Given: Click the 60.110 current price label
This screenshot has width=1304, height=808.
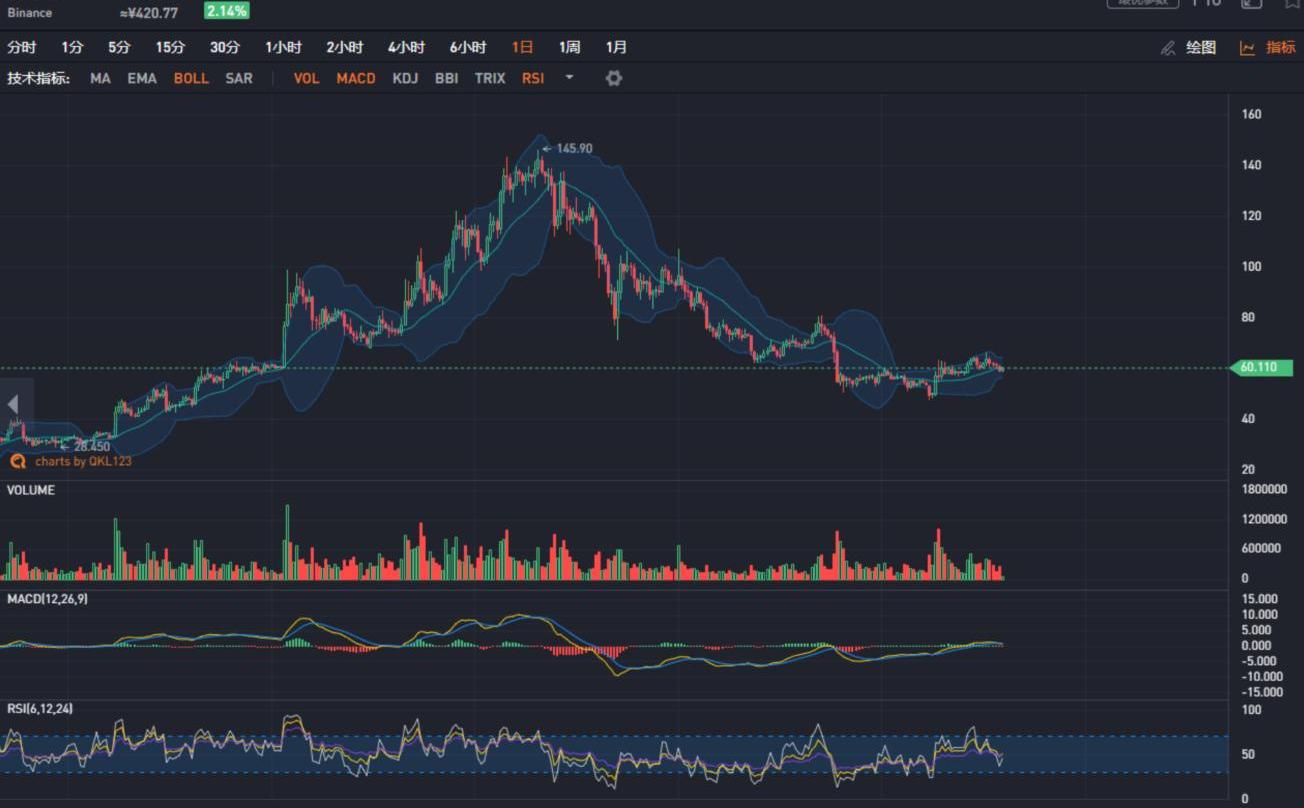Looking at the screenshot, I should pos(1260,368).
